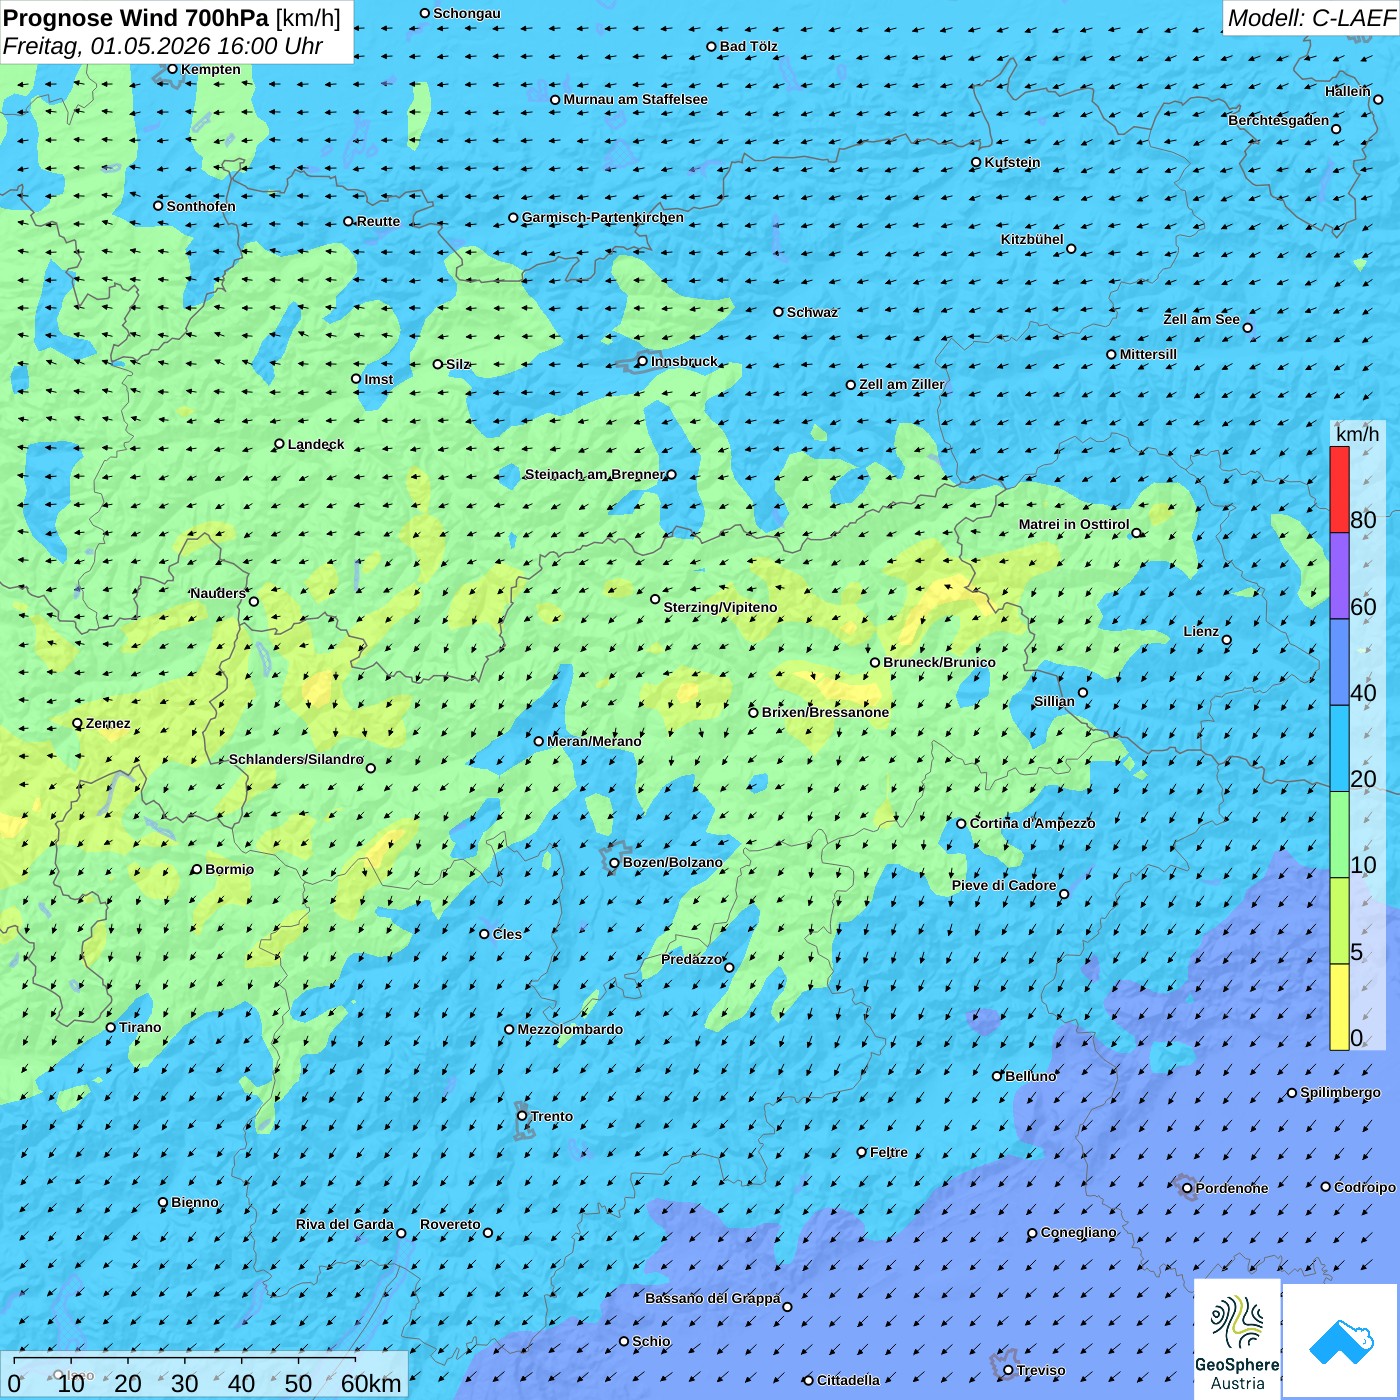This screenshot has height=1400, width=1400.
Task: Select the red segment of the km/h legend
Action: 1339,490
